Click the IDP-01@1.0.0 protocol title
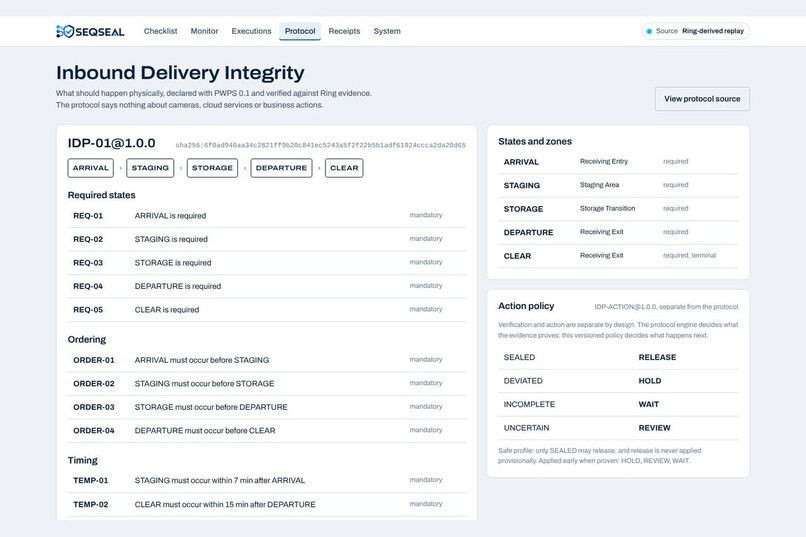The width and height of the screenshot is (806, 537). [111, 143]
